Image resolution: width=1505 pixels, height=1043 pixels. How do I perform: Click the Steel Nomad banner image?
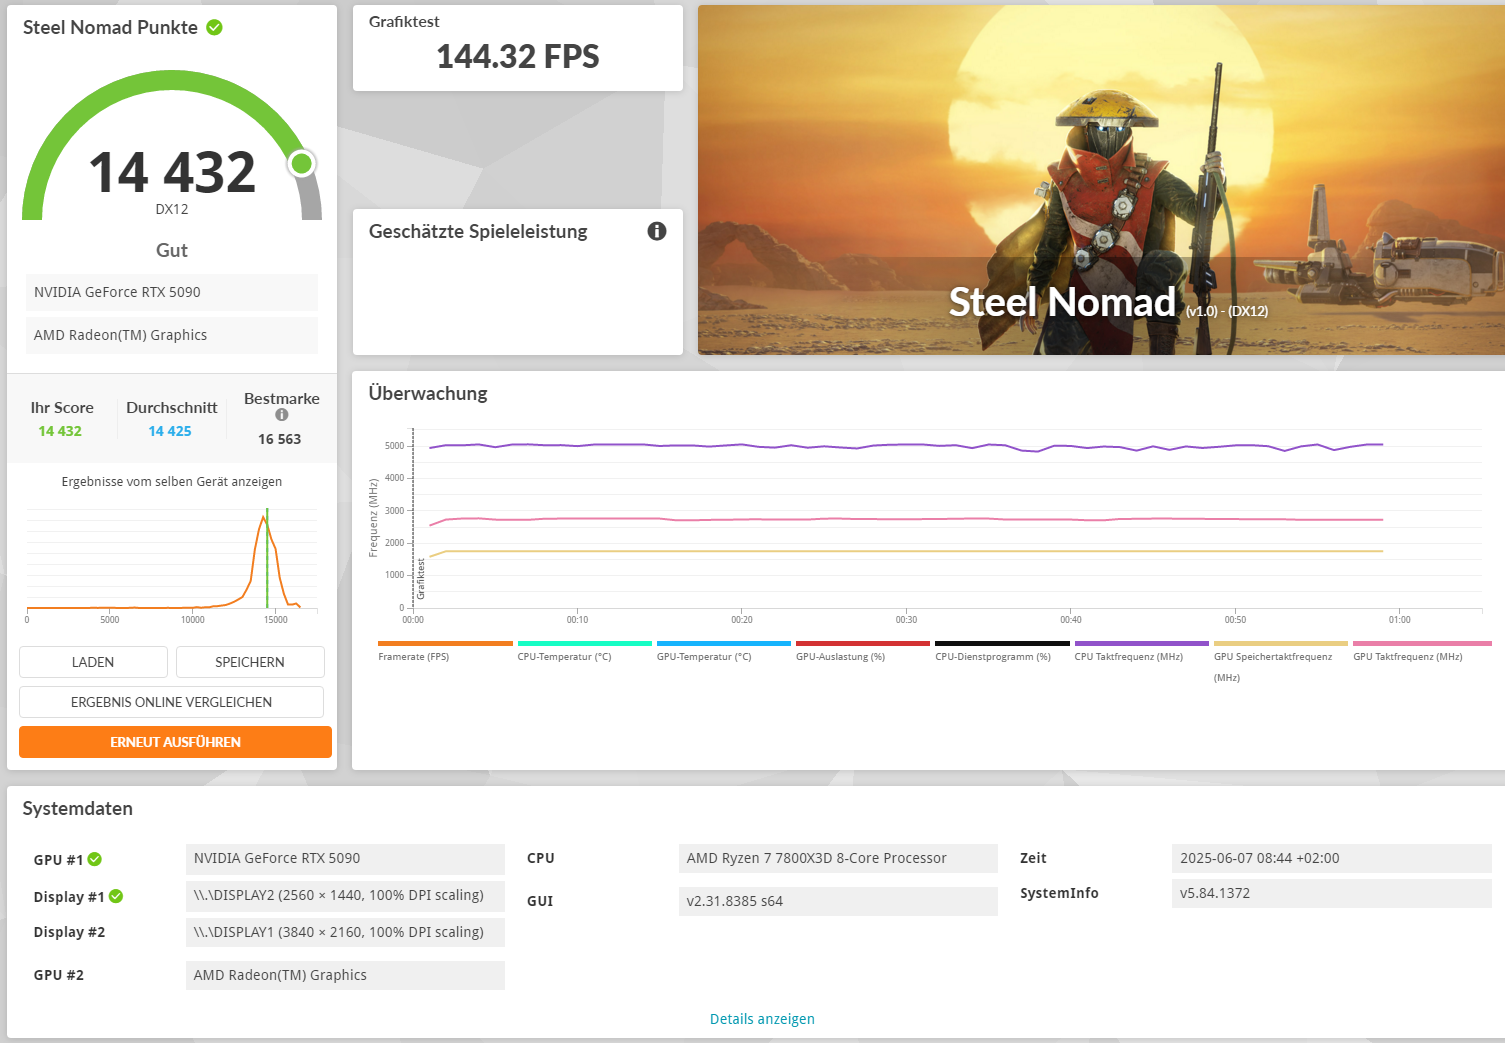click(1101, 180)
